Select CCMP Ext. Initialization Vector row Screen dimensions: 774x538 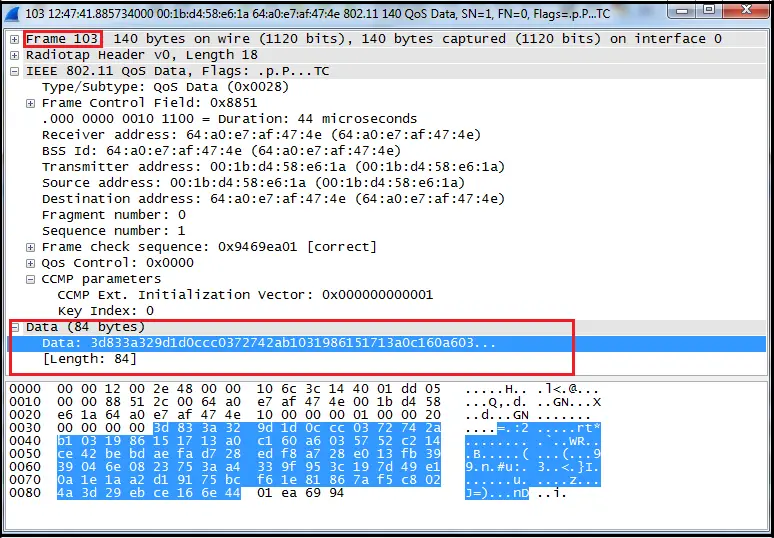click(x=387, y=295)
